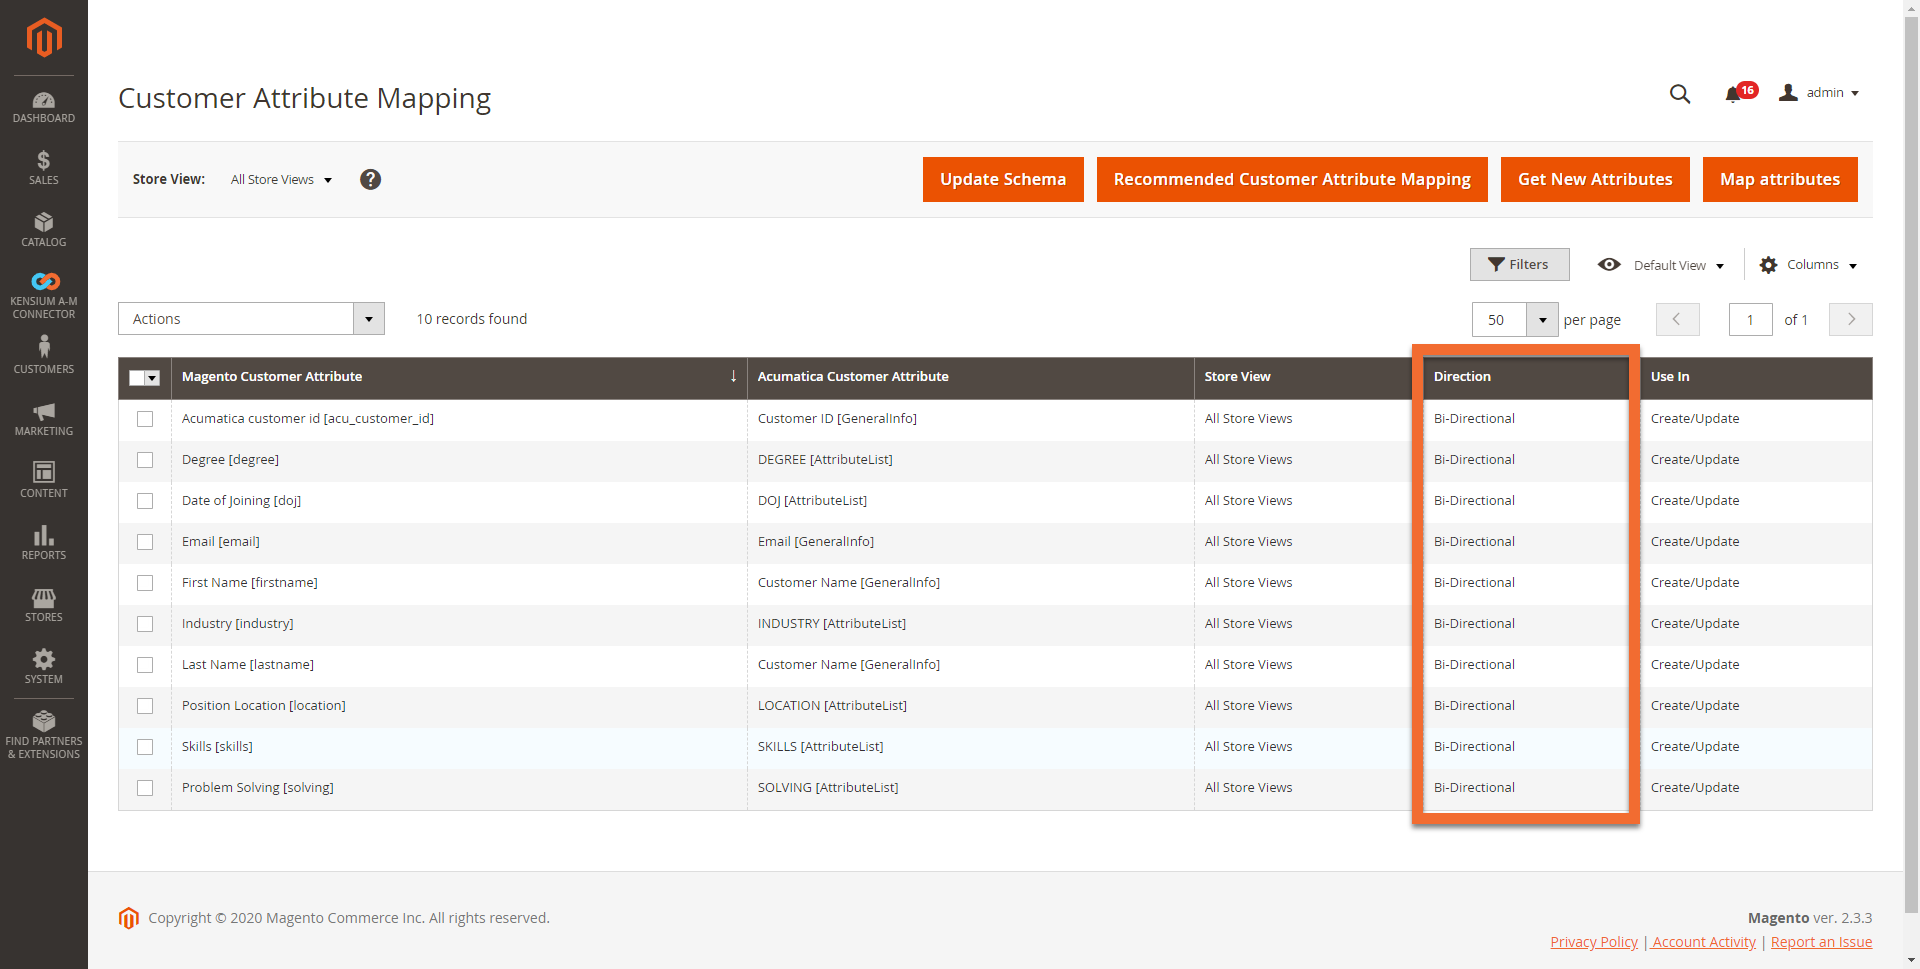Click 'Email [GeneralInfo]' cell
The width and height of the screenshot is (1920, 969).
pyautogui.click(x=816, y=542)
